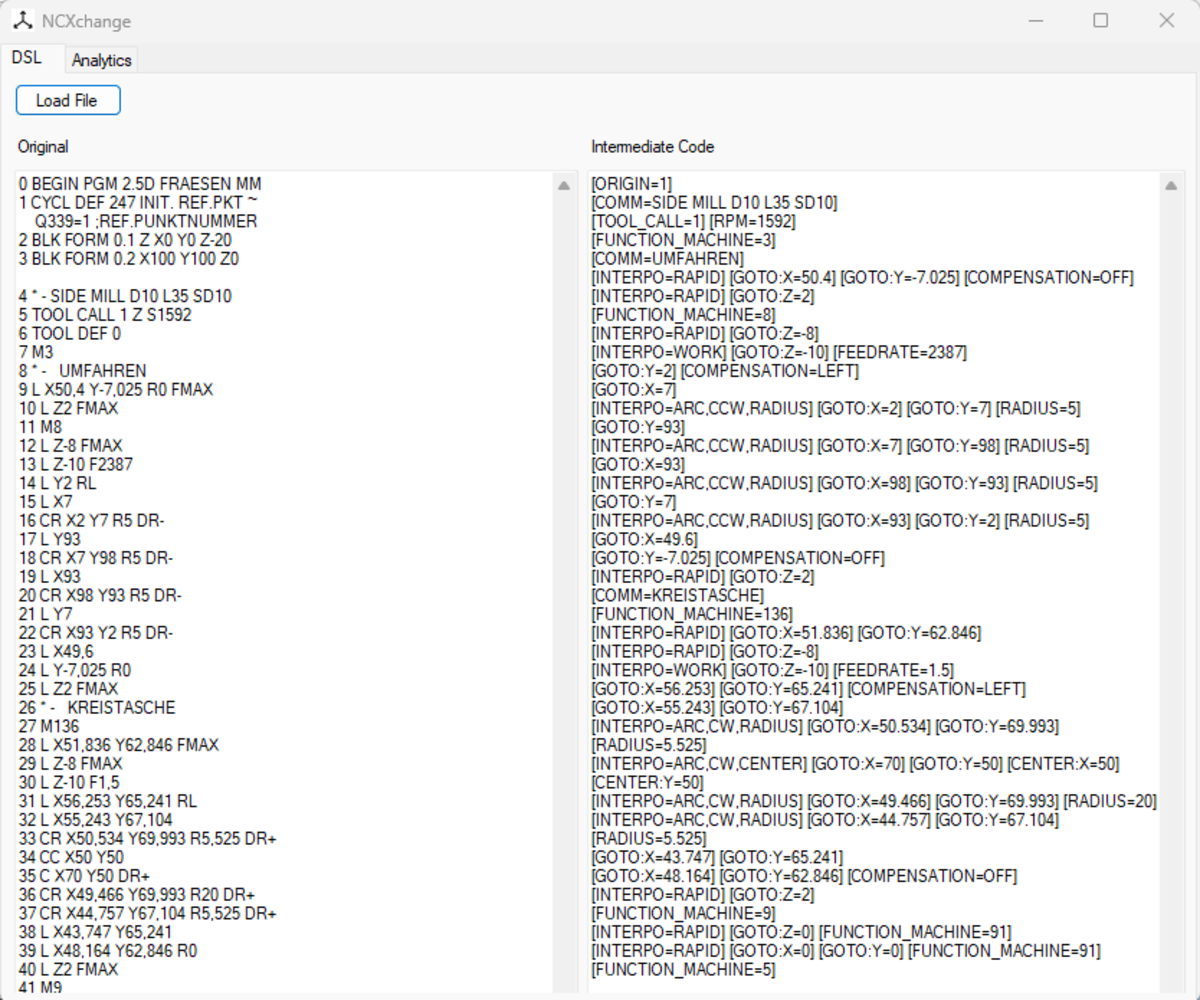Click the '8 * - UMFAHREN' comment line
The height and width of the screenshot is (1000, 1200).
(x=82, y=371)
